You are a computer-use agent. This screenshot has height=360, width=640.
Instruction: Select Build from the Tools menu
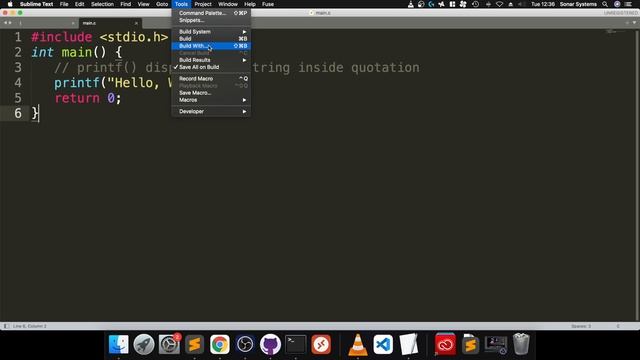[x=211, y=39]
